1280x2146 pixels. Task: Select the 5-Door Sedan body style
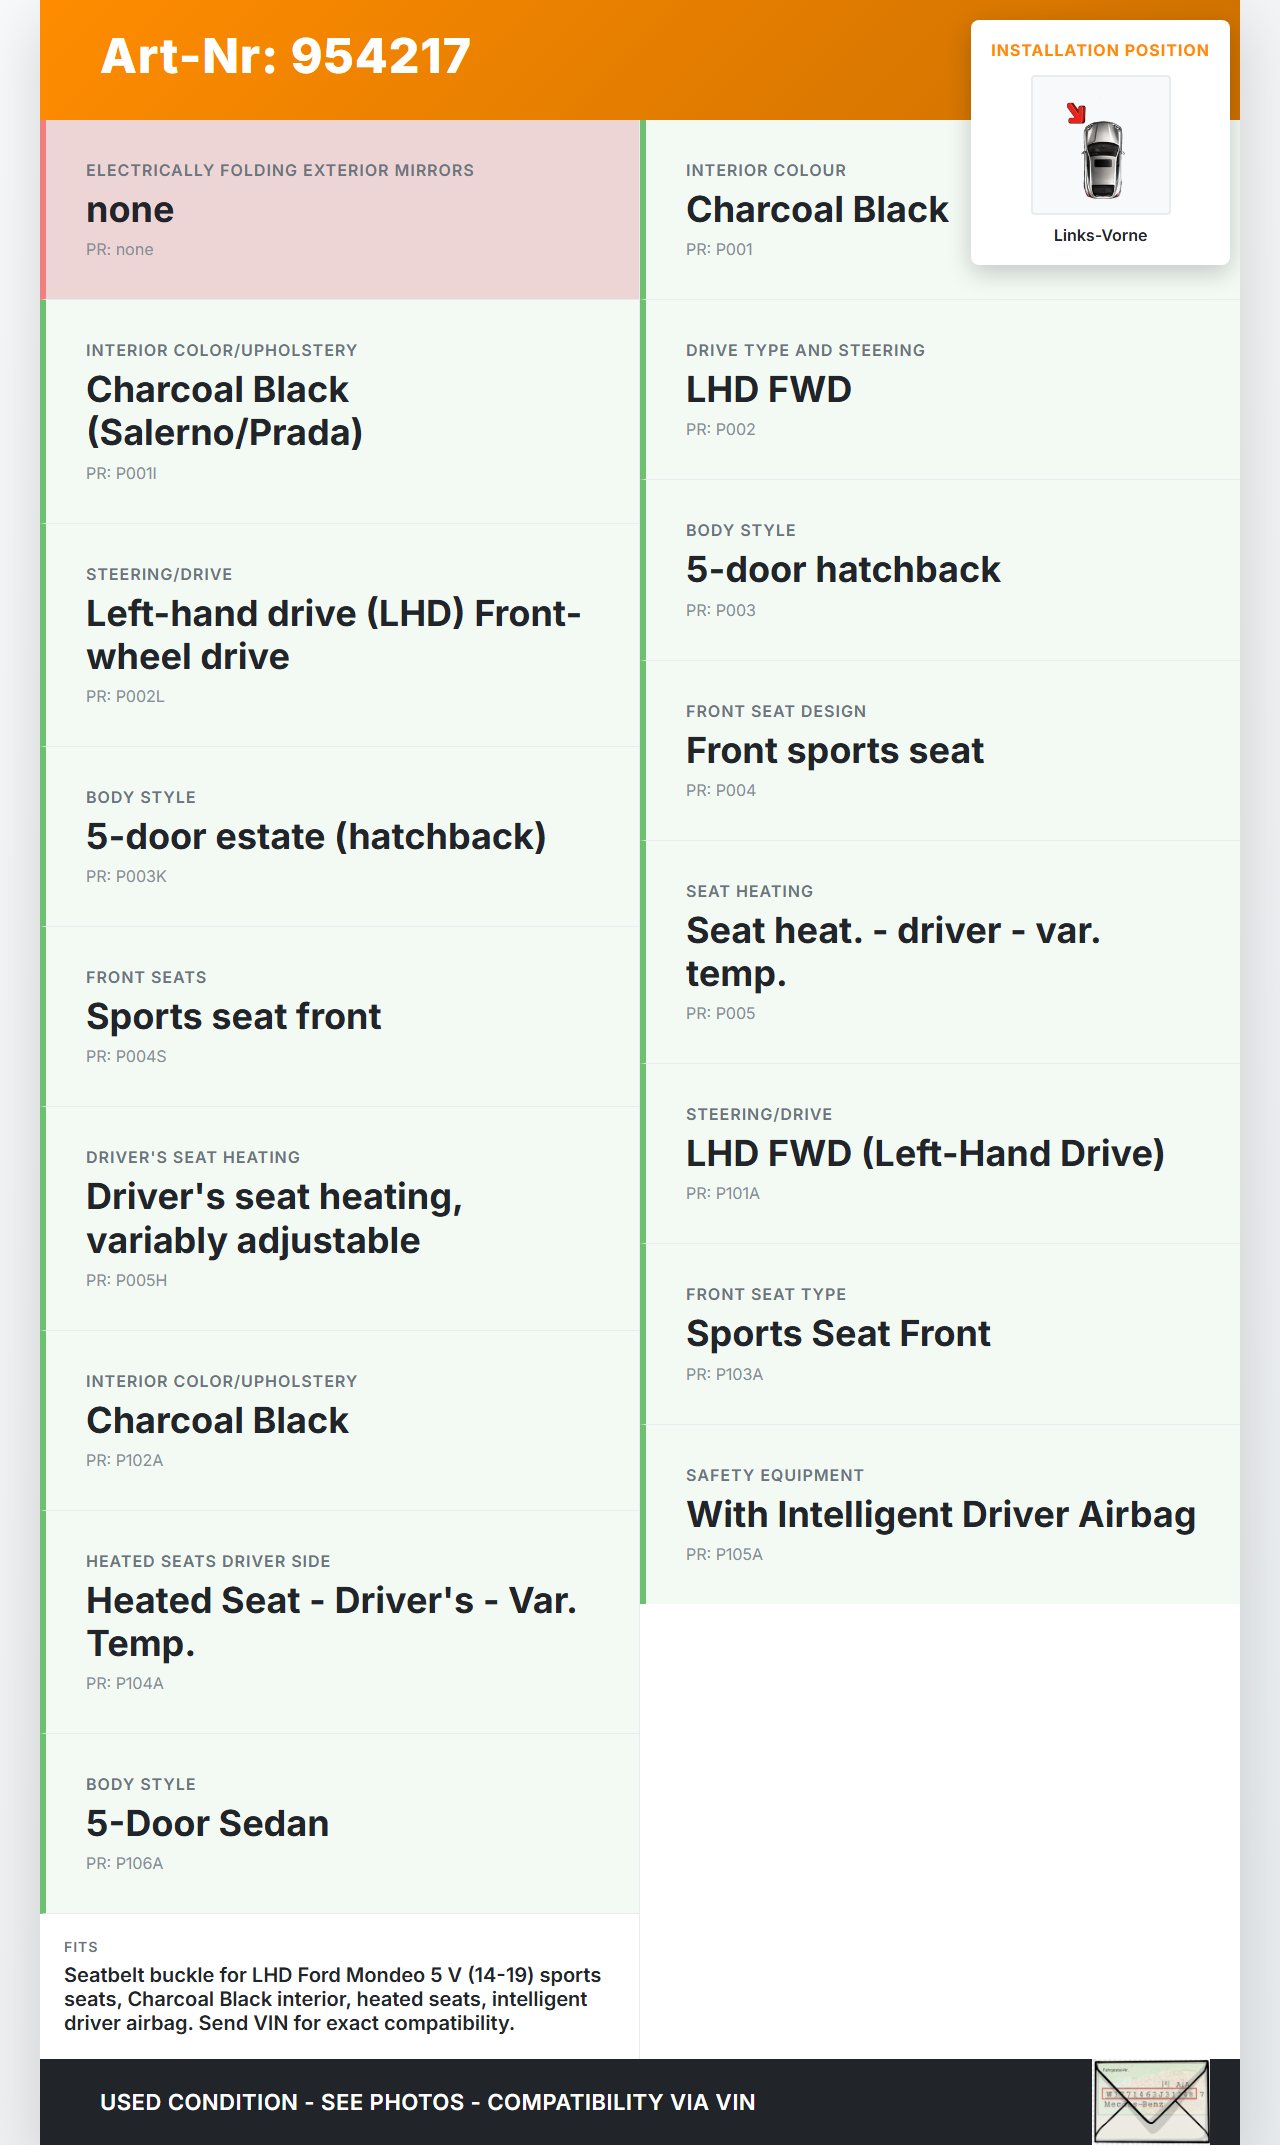(x=207, y=1824)
